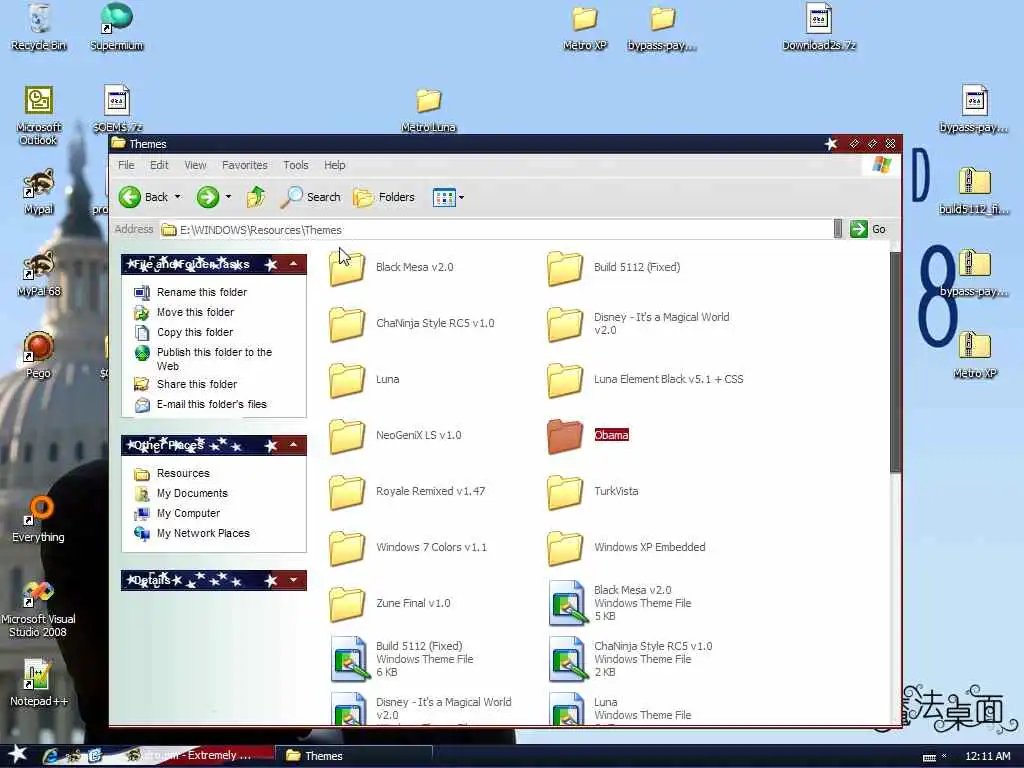The height and width of the screenshot is (768, 1024).
Task: Select the ChaNinja Style RC5 v1.0 folder
Action: coord(412,323)
